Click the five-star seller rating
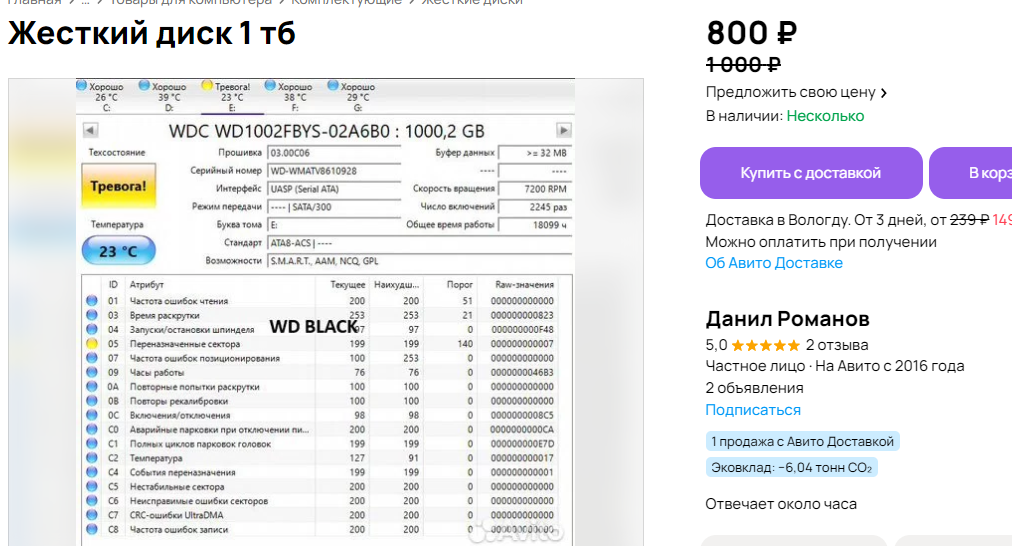The width and height of the screenshot is (1012, 546). pos(765,345)
